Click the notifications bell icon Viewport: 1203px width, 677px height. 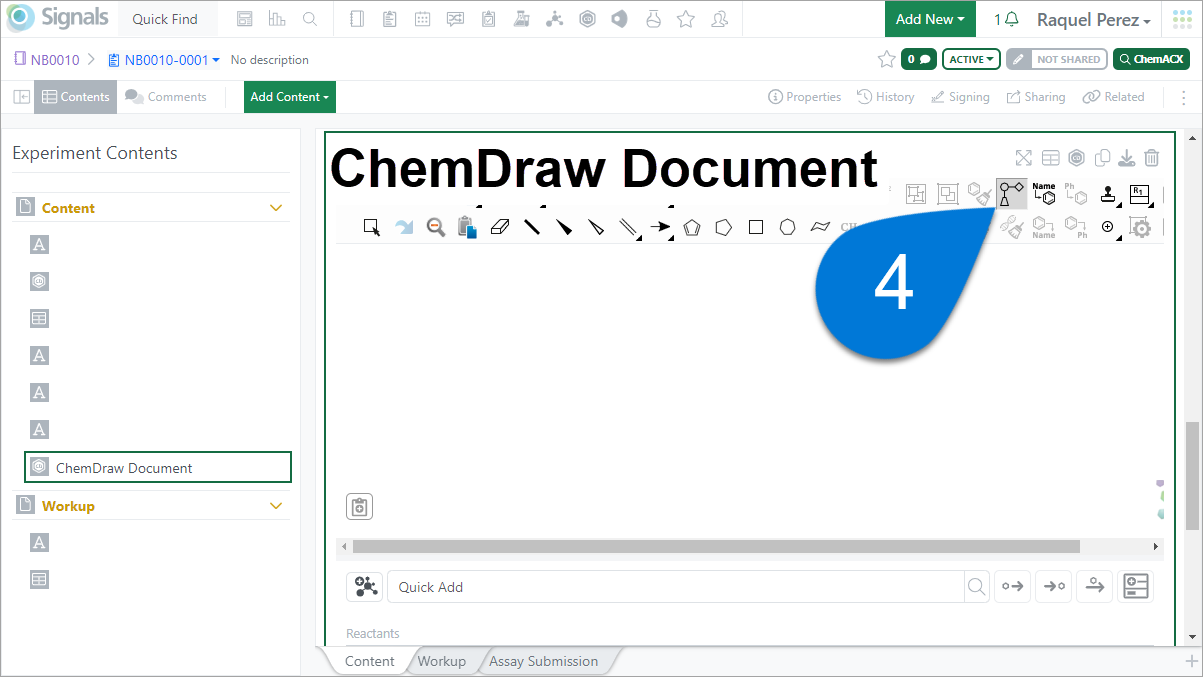pyautogui.click(x=1012, y=19)
